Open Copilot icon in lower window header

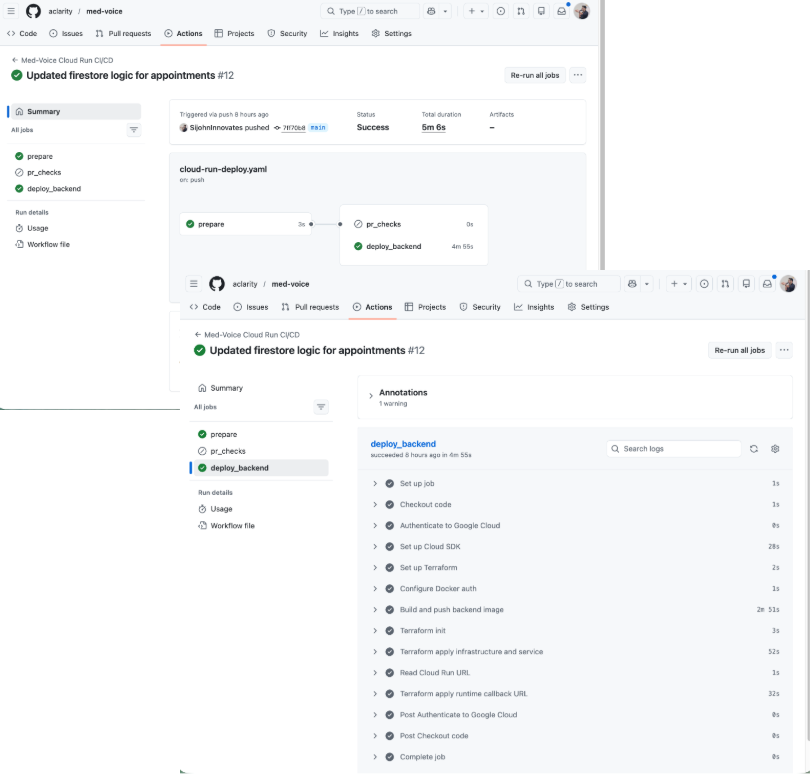632,284
